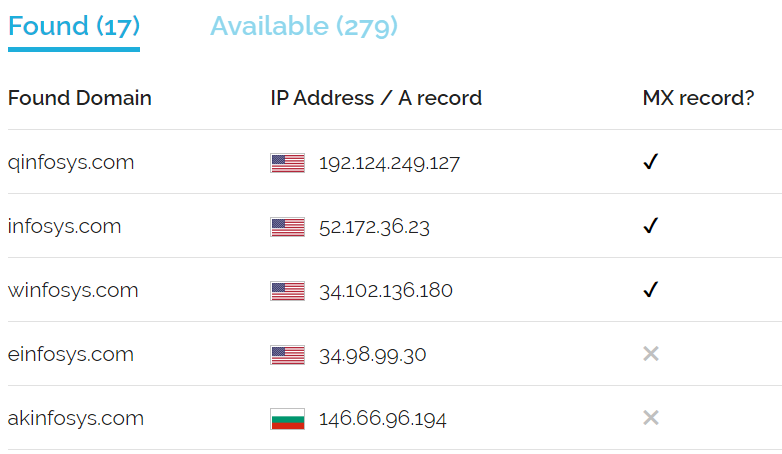Click the MX checkmark for qinfosys.com
Image resolution: width=782 pixels, height=454 pixels.
[651, 162]
